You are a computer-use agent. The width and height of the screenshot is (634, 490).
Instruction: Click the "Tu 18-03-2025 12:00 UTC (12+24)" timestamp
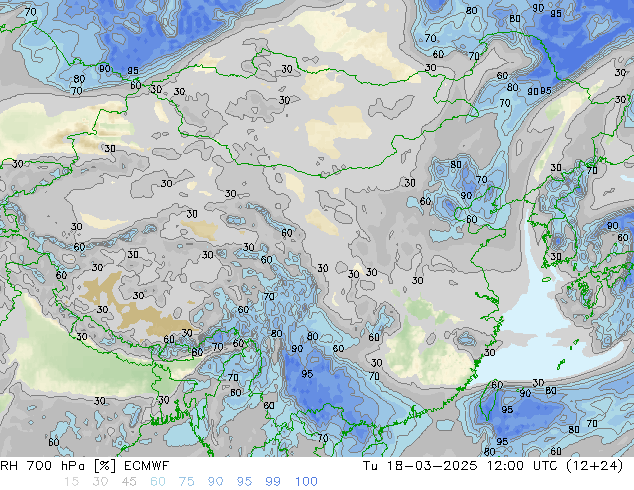(493, 466)
